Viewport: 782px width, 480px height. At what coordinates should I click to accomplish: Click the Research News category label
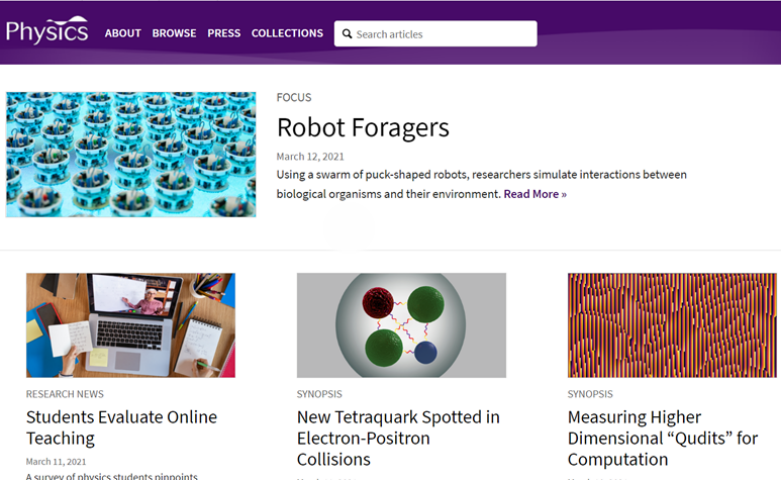tap(65, 394)
